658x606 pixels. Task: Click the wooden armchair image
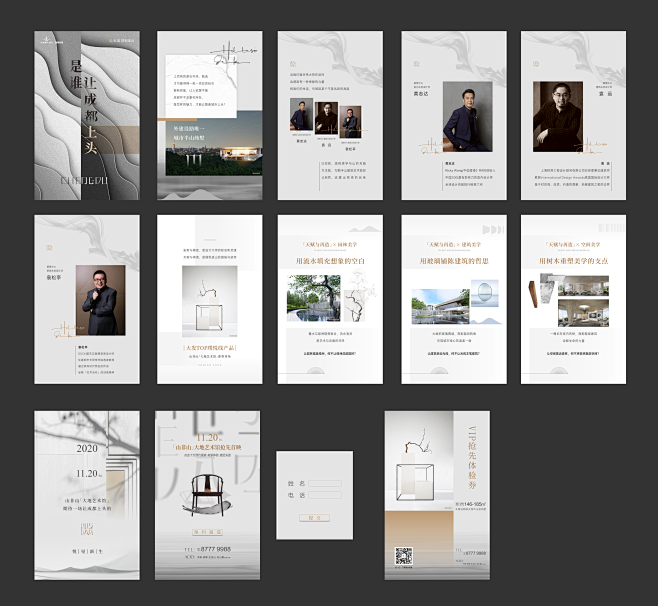coord(206,493)
